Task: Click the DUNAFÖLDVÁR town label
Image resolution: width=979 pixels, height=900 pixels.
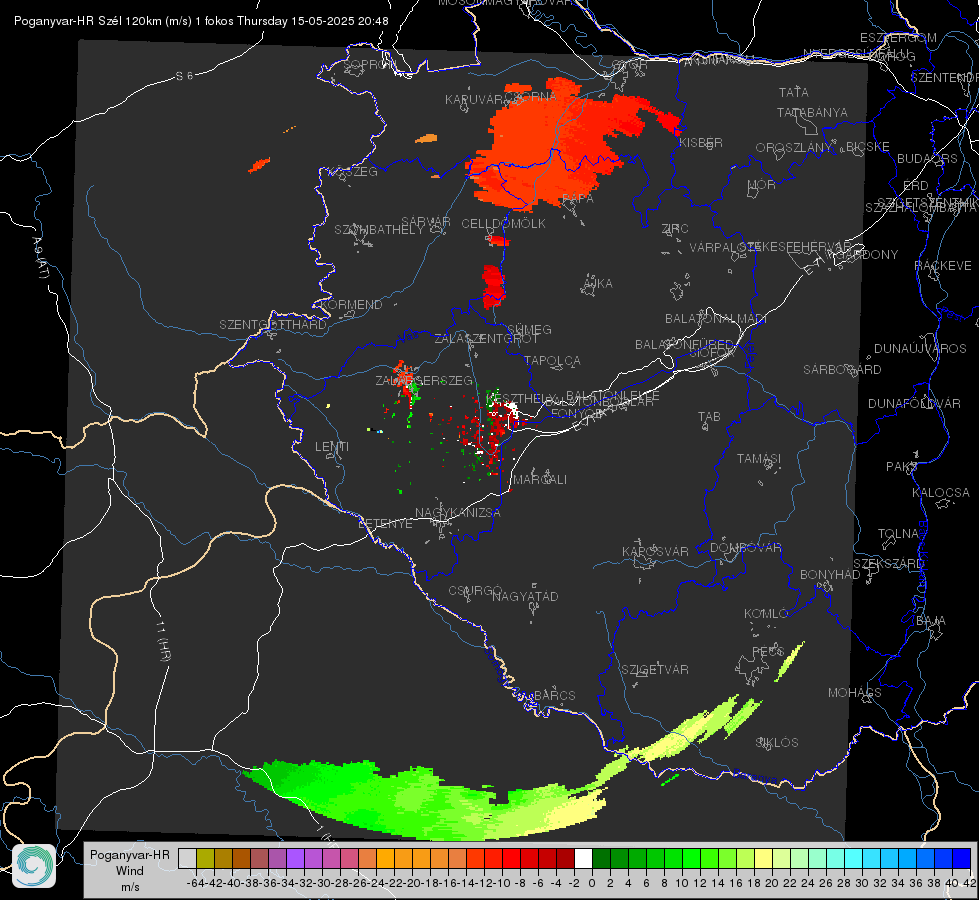Action: [x=914, y=404]
